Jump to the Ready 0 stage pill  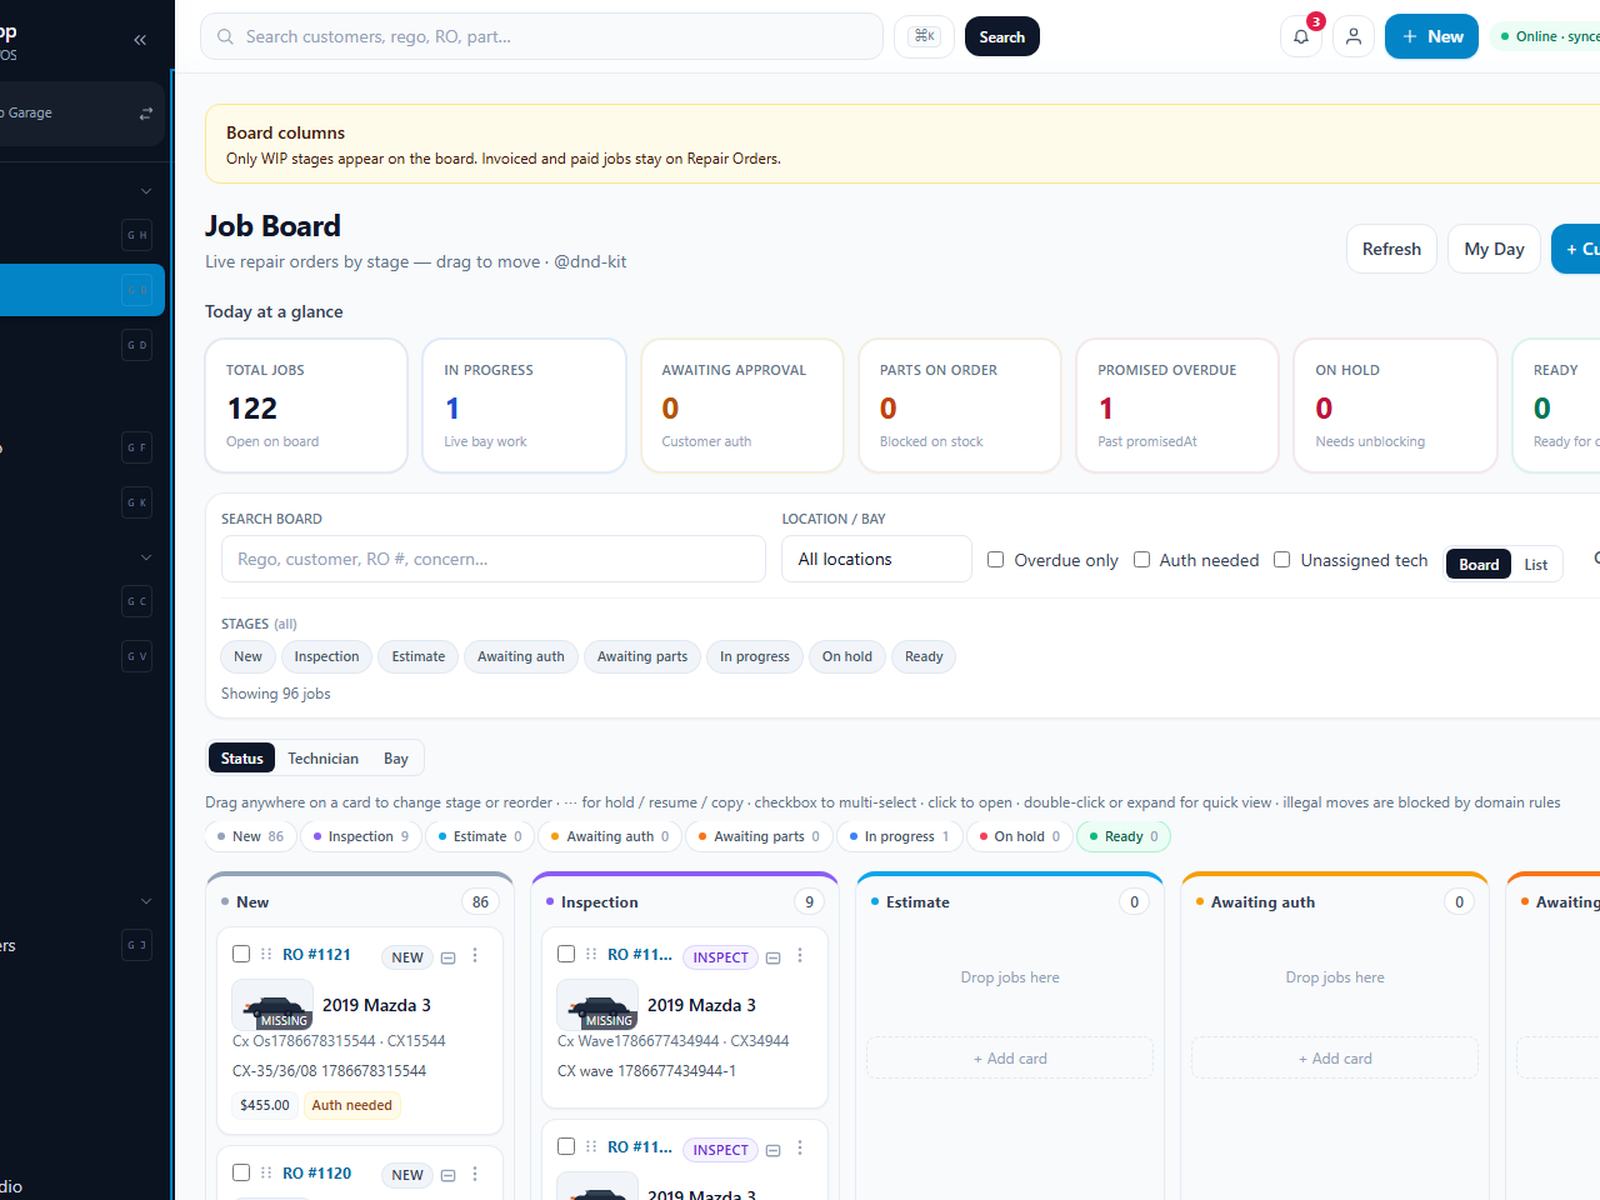1123,836
